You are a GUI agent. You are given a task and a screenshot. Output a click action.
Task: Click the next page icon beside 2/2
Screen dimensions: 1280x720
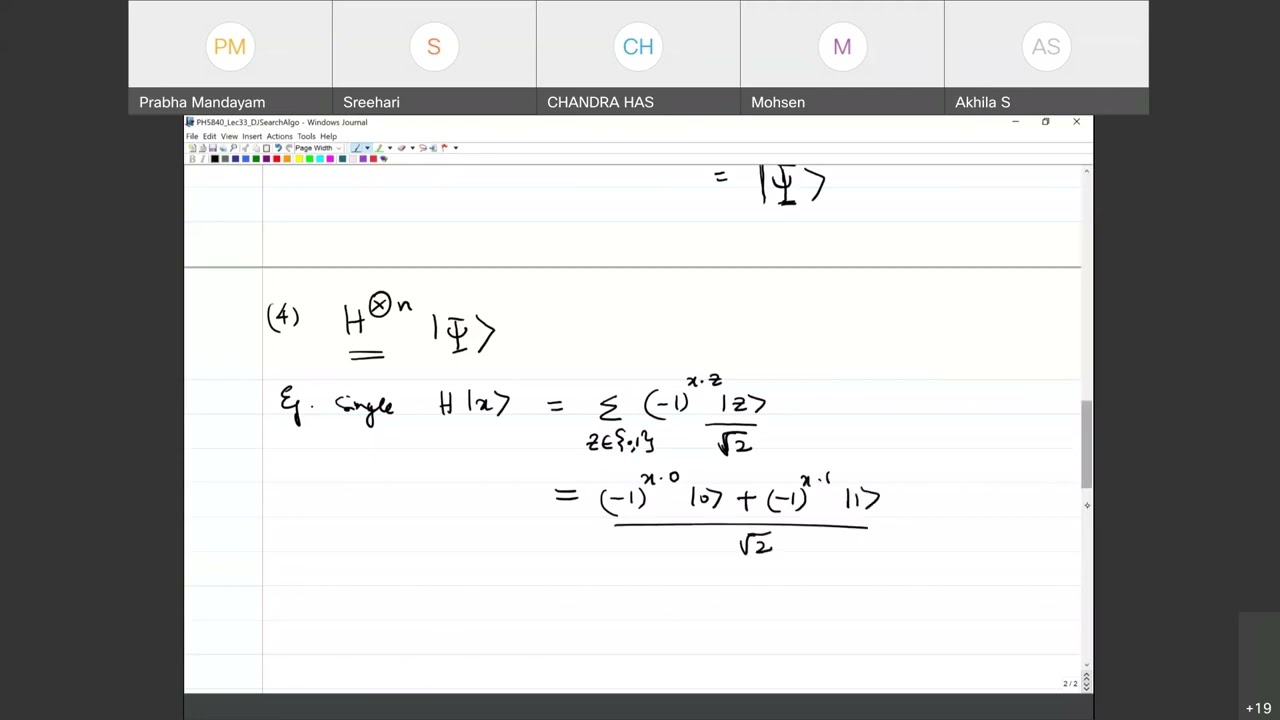coord(1087,685)
